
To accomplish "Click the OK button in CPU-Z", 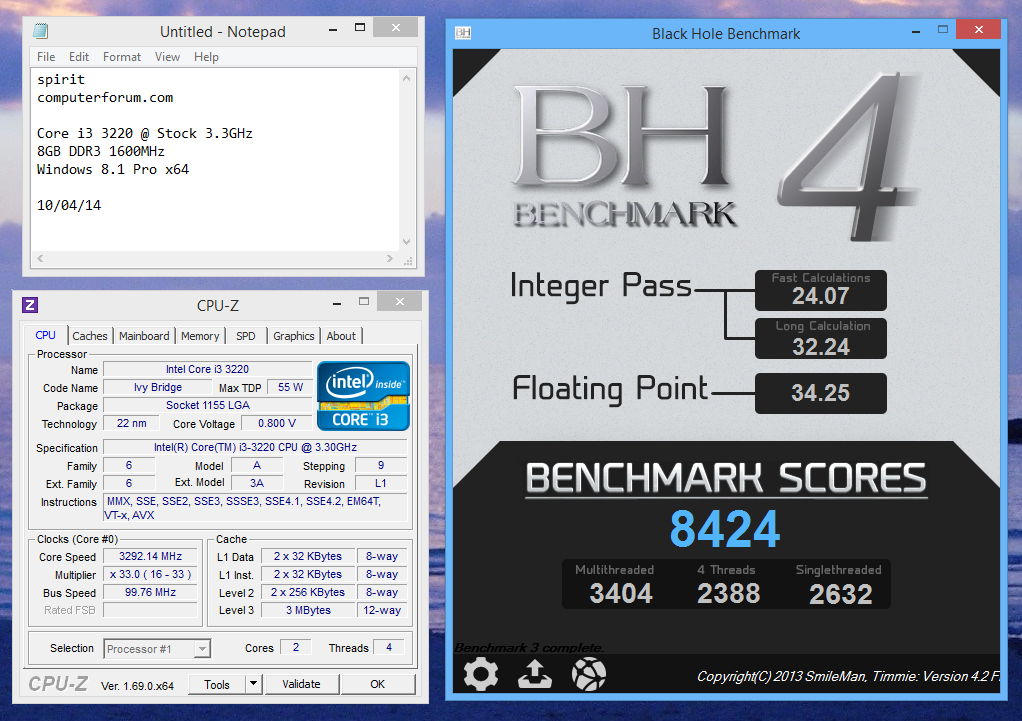I will coord(378,684).
